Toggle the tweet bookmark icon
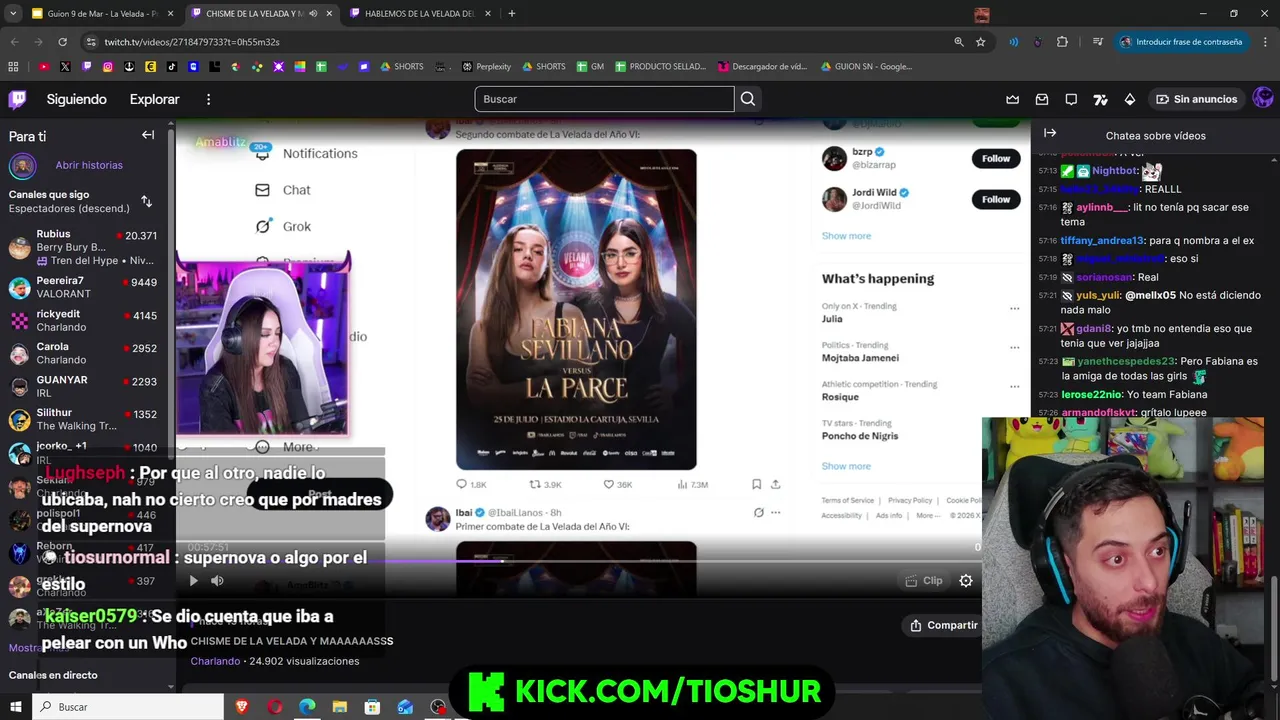Viewport: 1280px width, 720px height. [x=756, y=484]
